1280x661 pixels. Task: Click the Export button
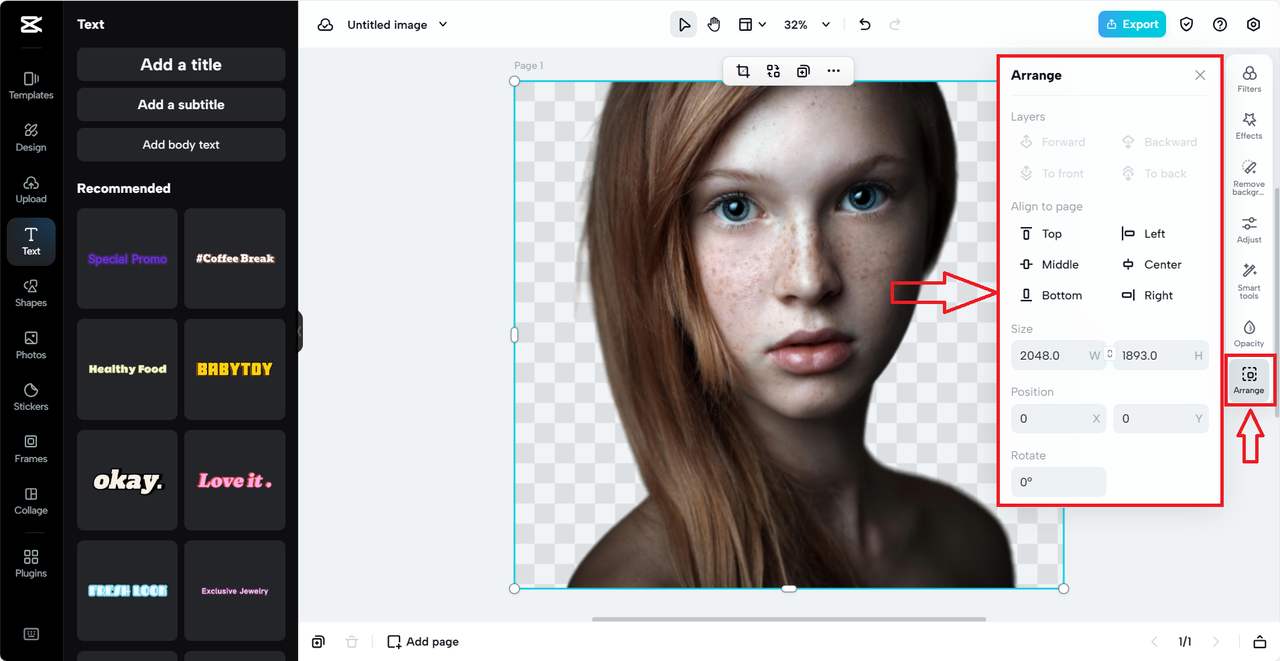(x=1132, y=25)
